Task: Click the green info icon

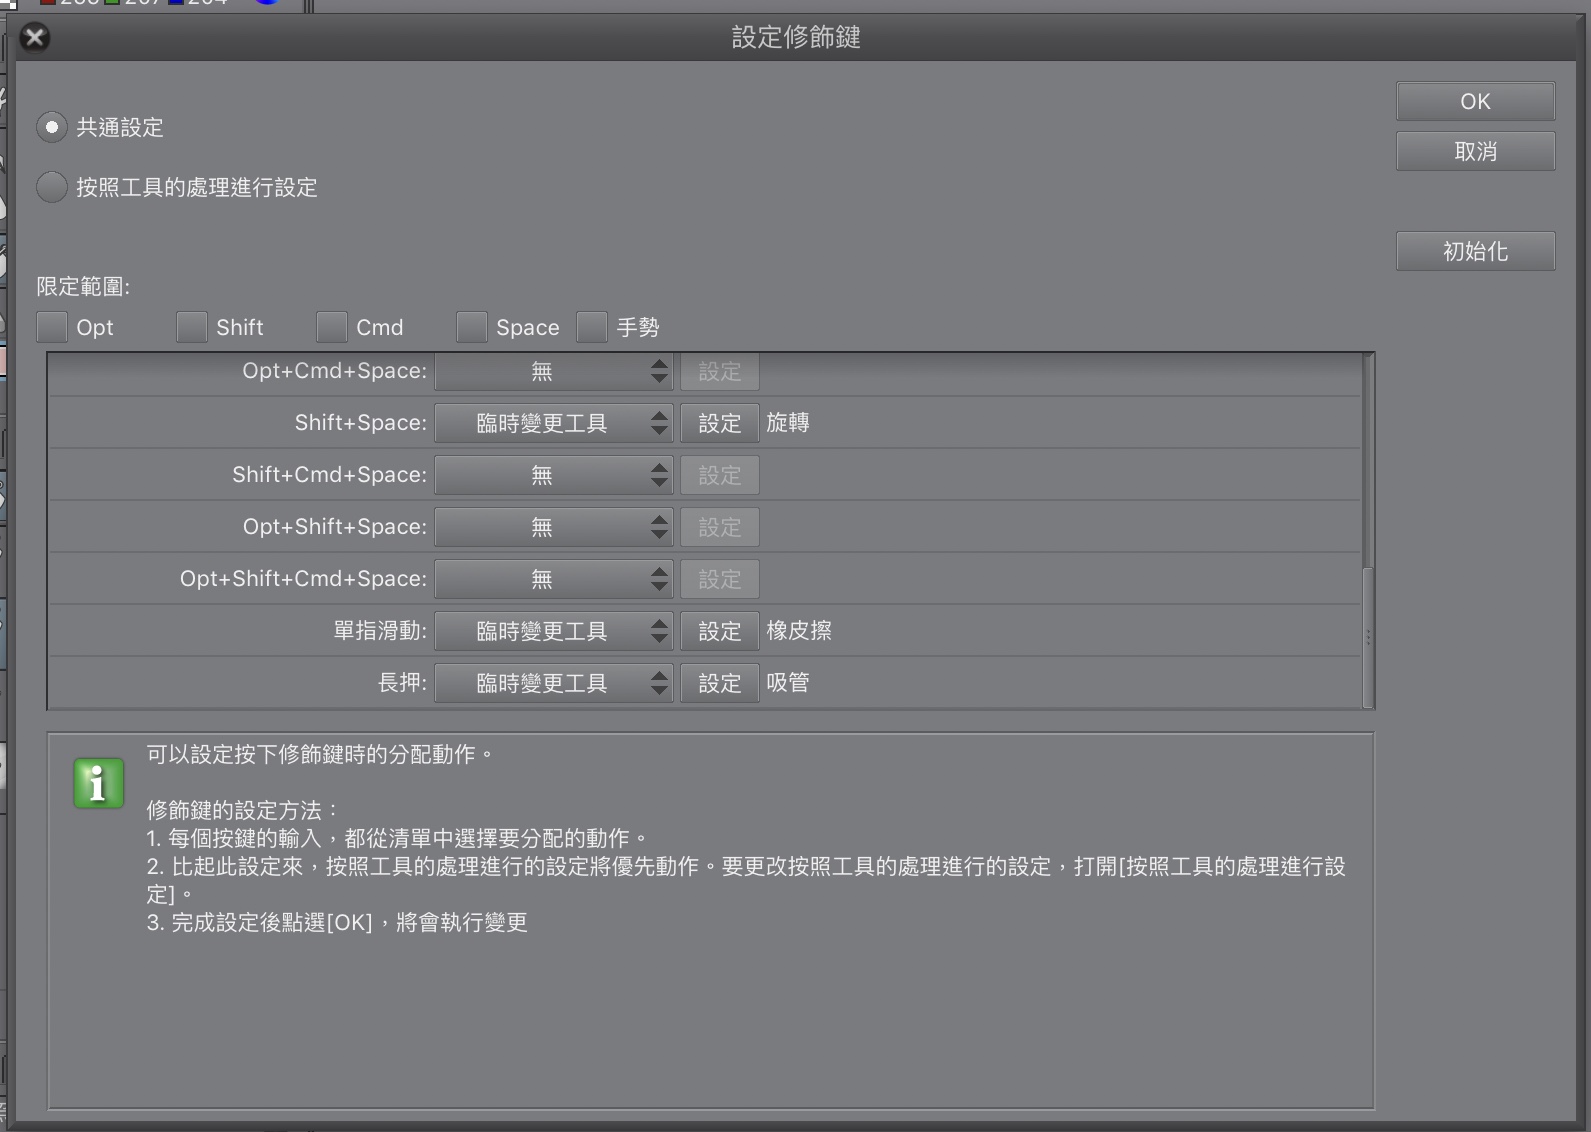Action: coord(98,783)
